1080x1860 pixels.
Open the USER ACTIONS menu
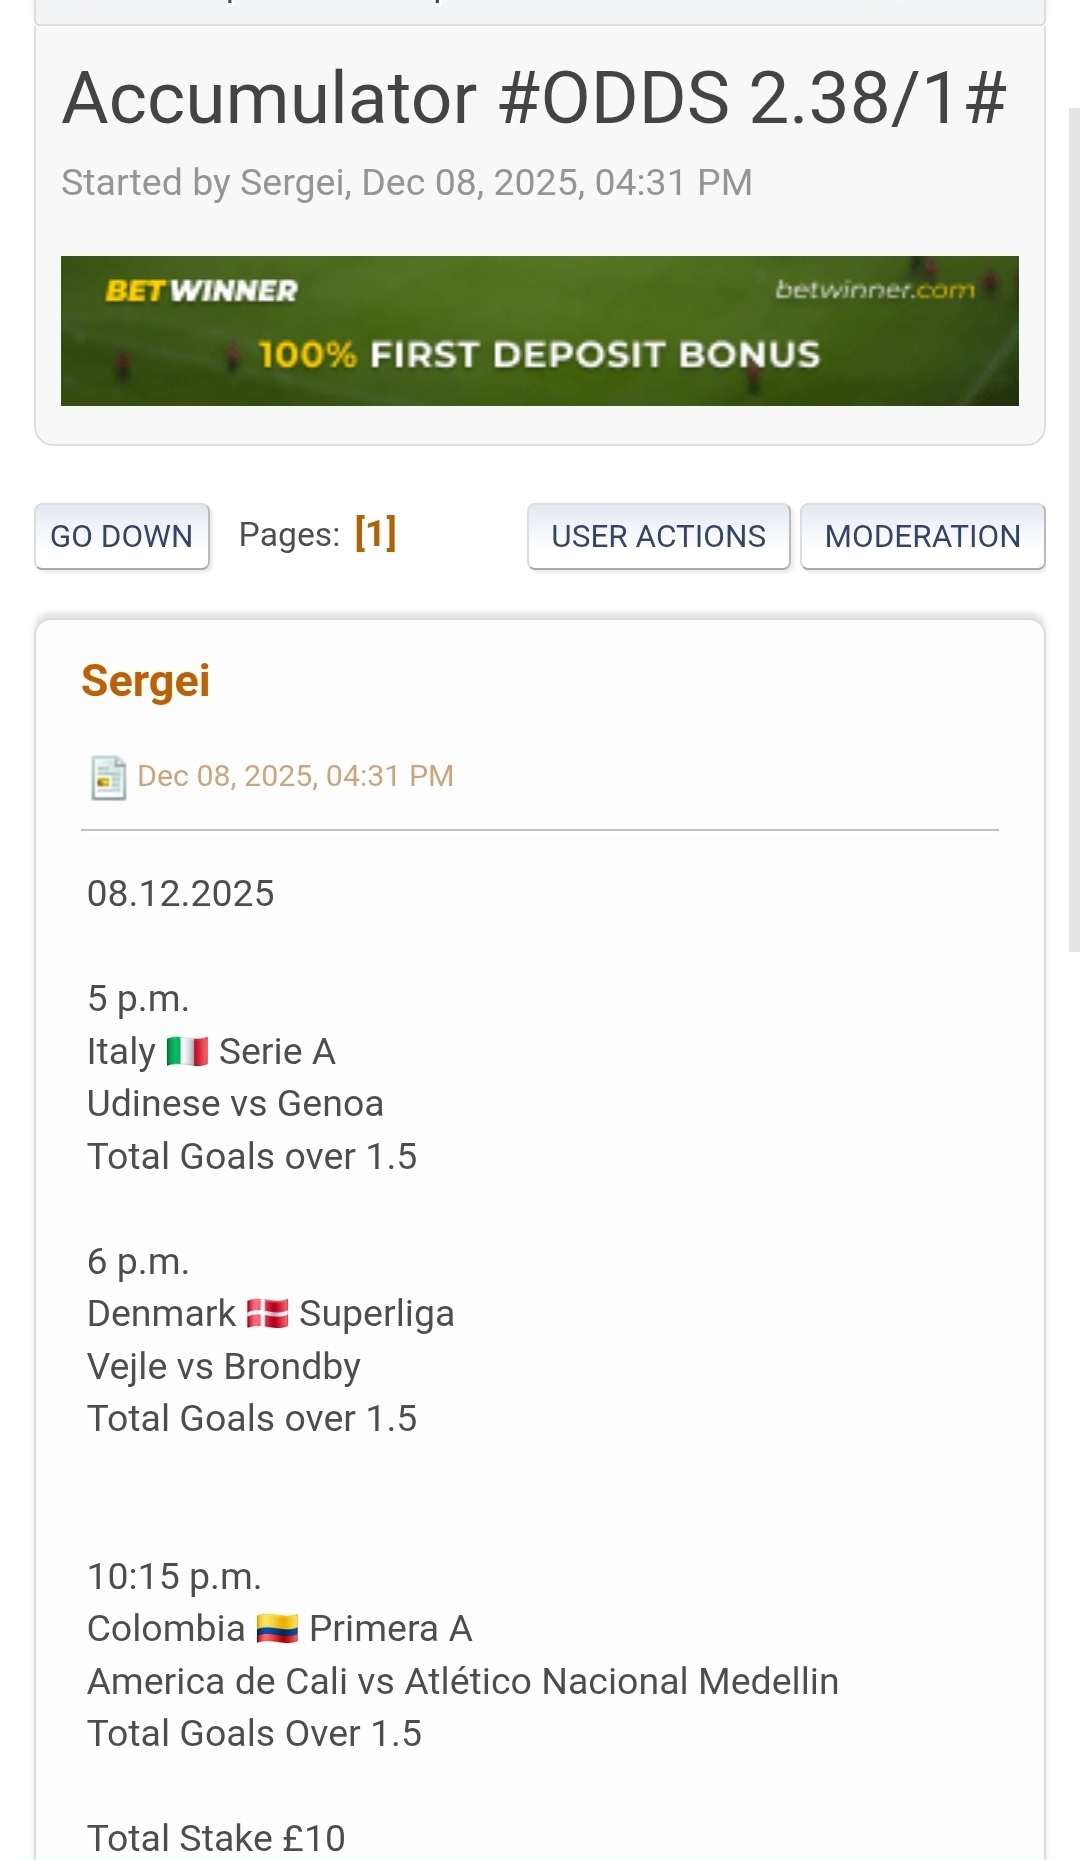[x=658, y=537]
